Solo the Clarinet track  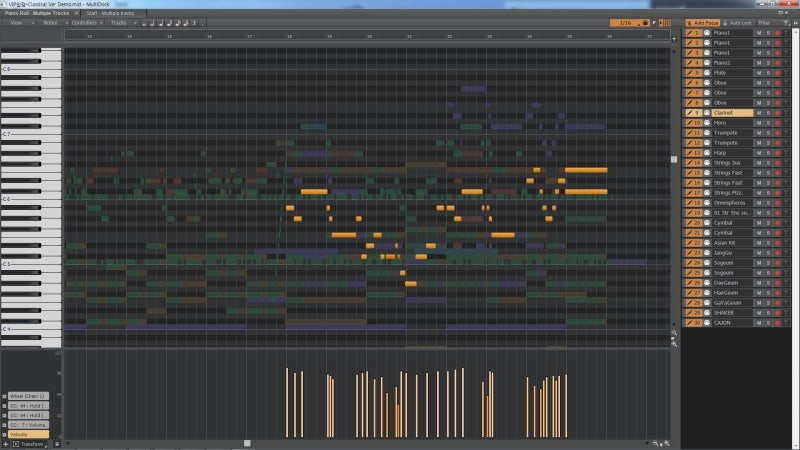point(768,113)
